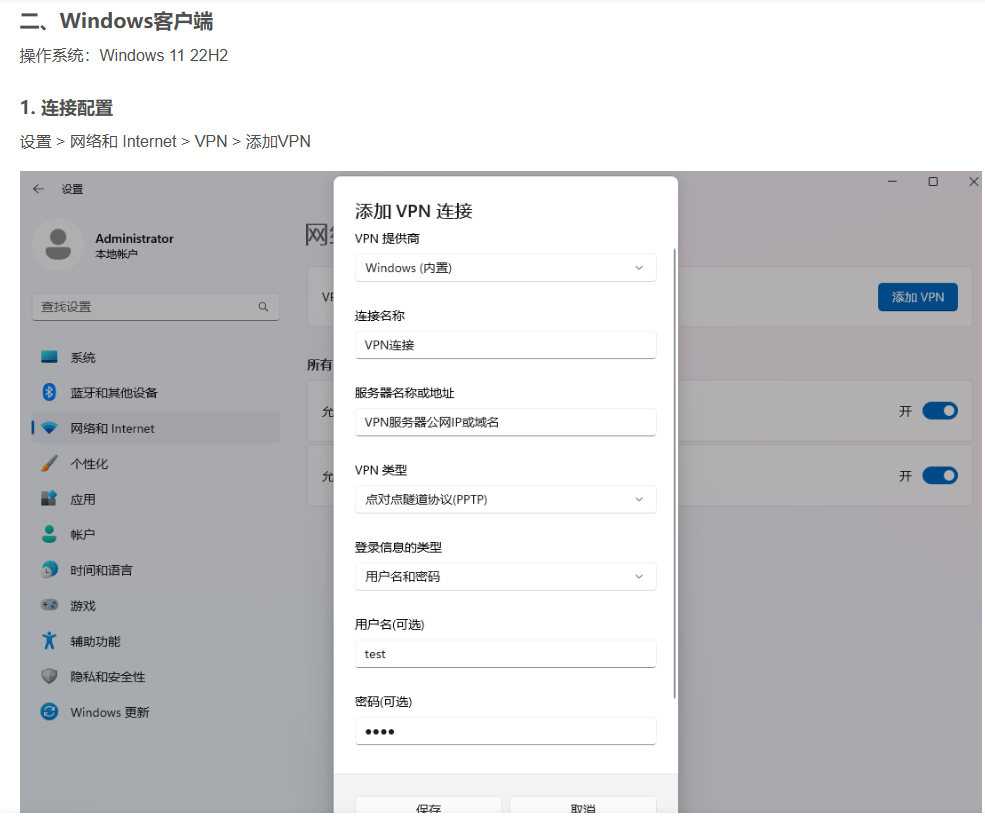Viewport: 985px width, 820px height.
Task: Click the search magnifier in Find a setting
Action: pyautogui.click(x=263, y=307)
